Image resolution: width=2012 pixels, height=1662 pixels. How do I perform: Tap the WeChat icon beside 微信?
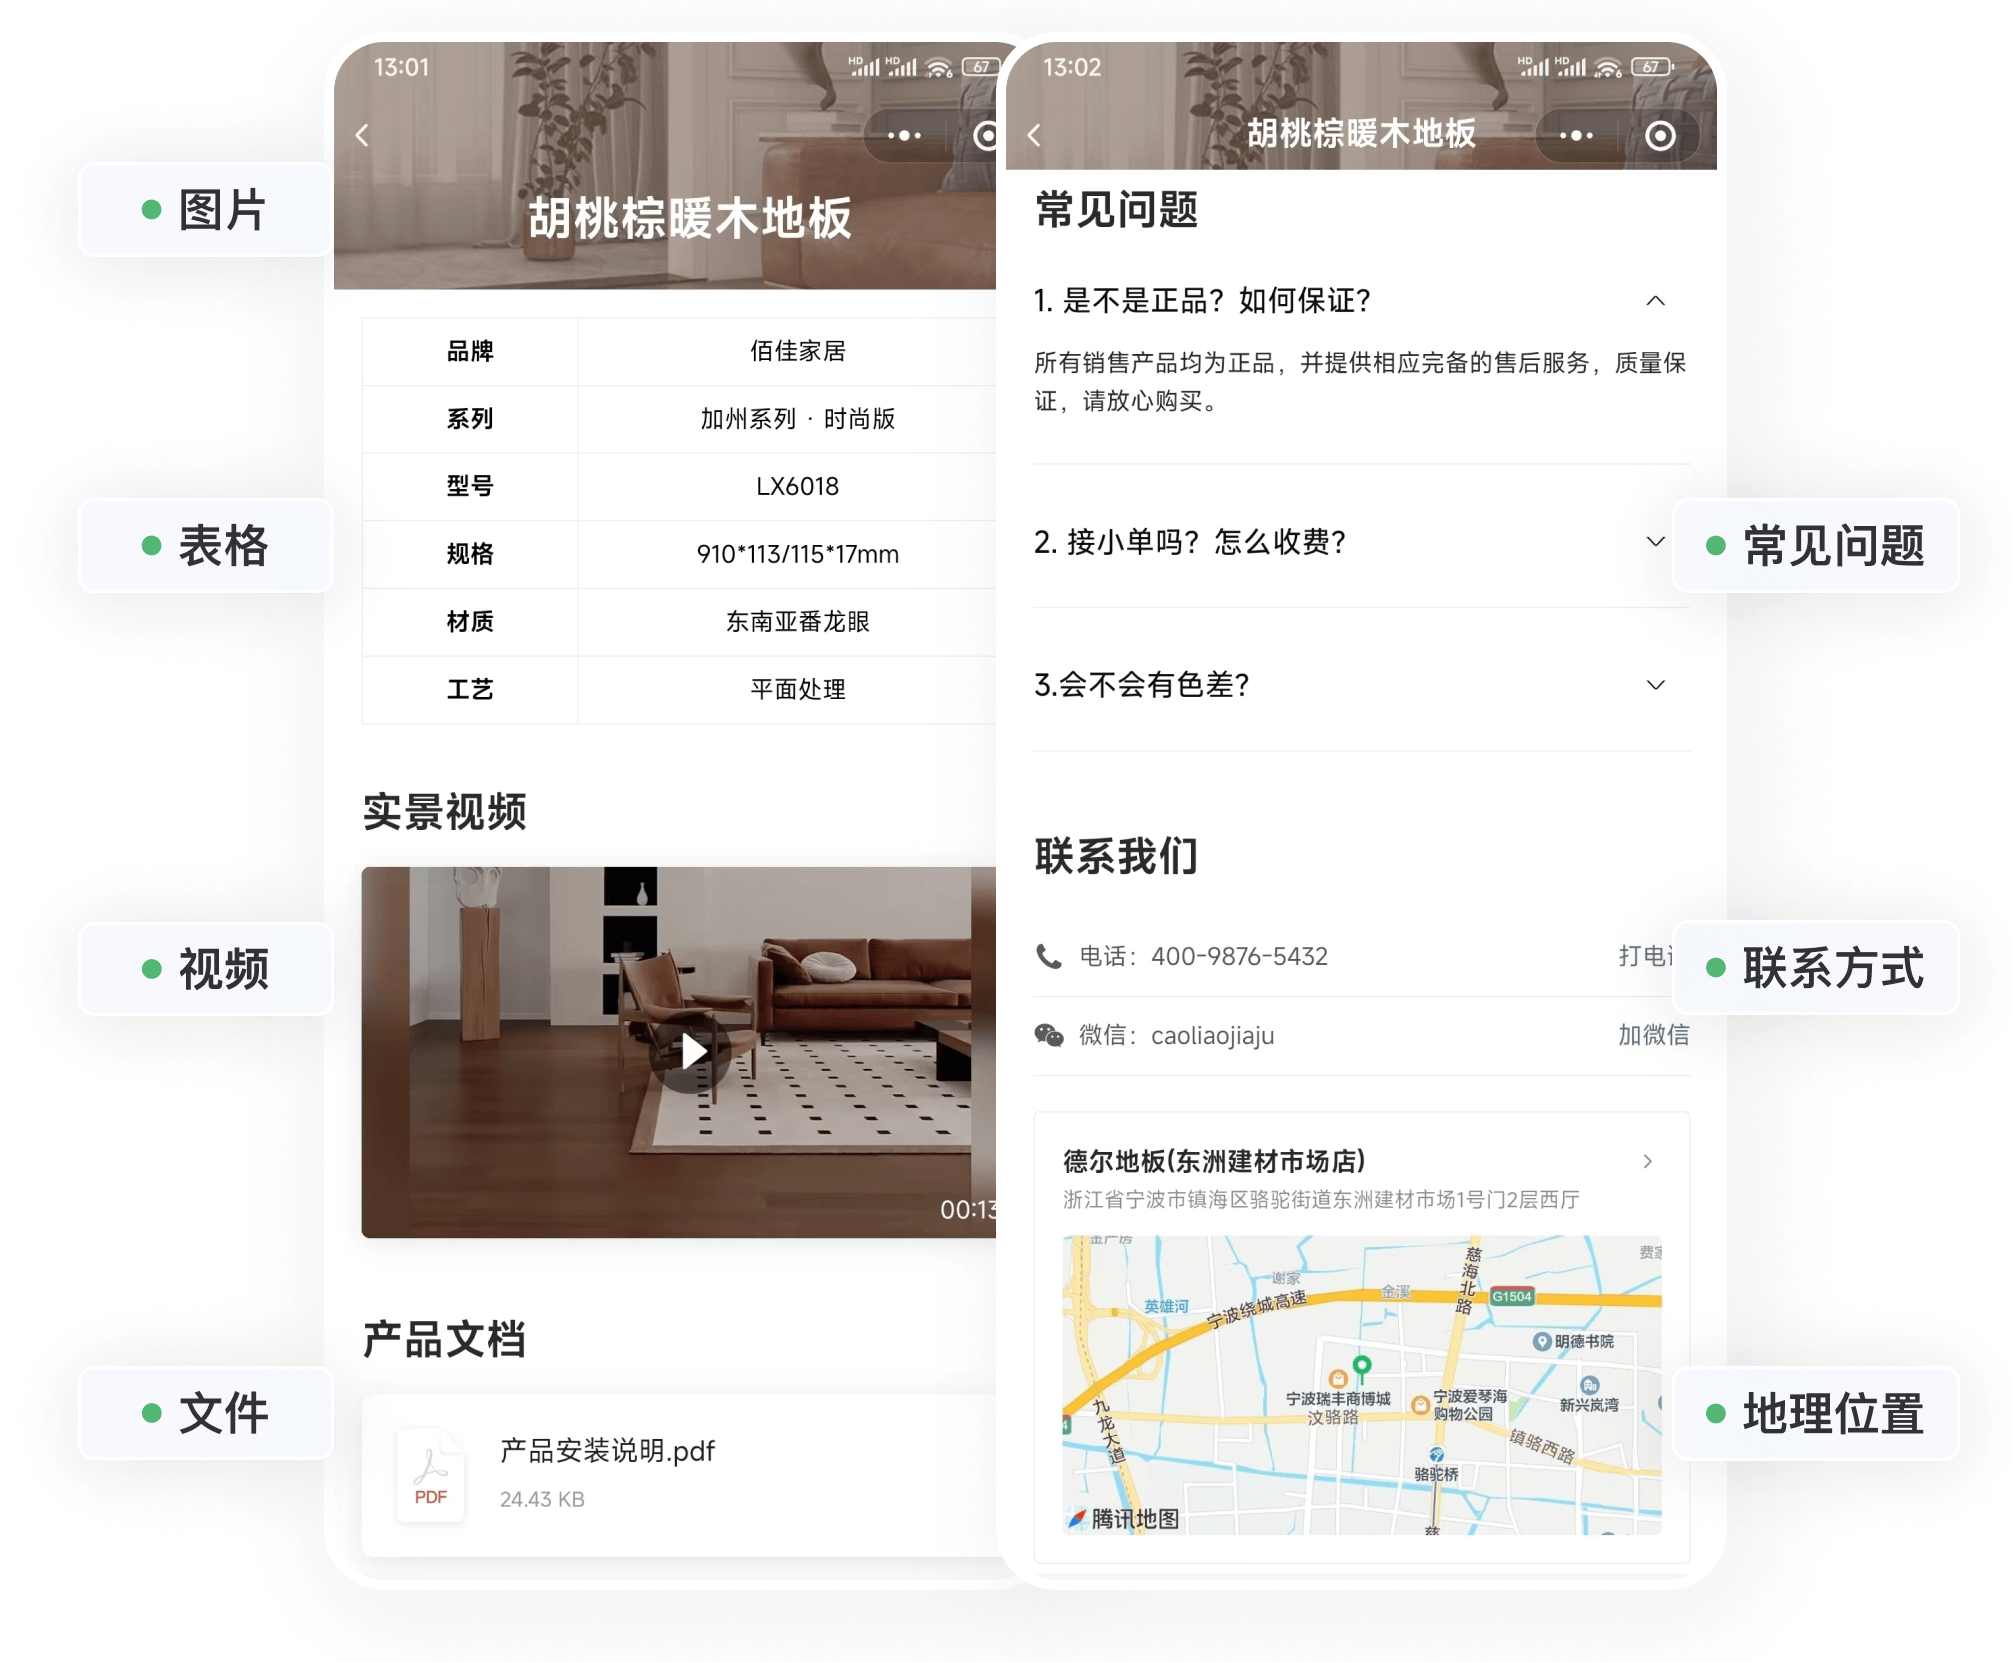[x=1048, y=1035]
